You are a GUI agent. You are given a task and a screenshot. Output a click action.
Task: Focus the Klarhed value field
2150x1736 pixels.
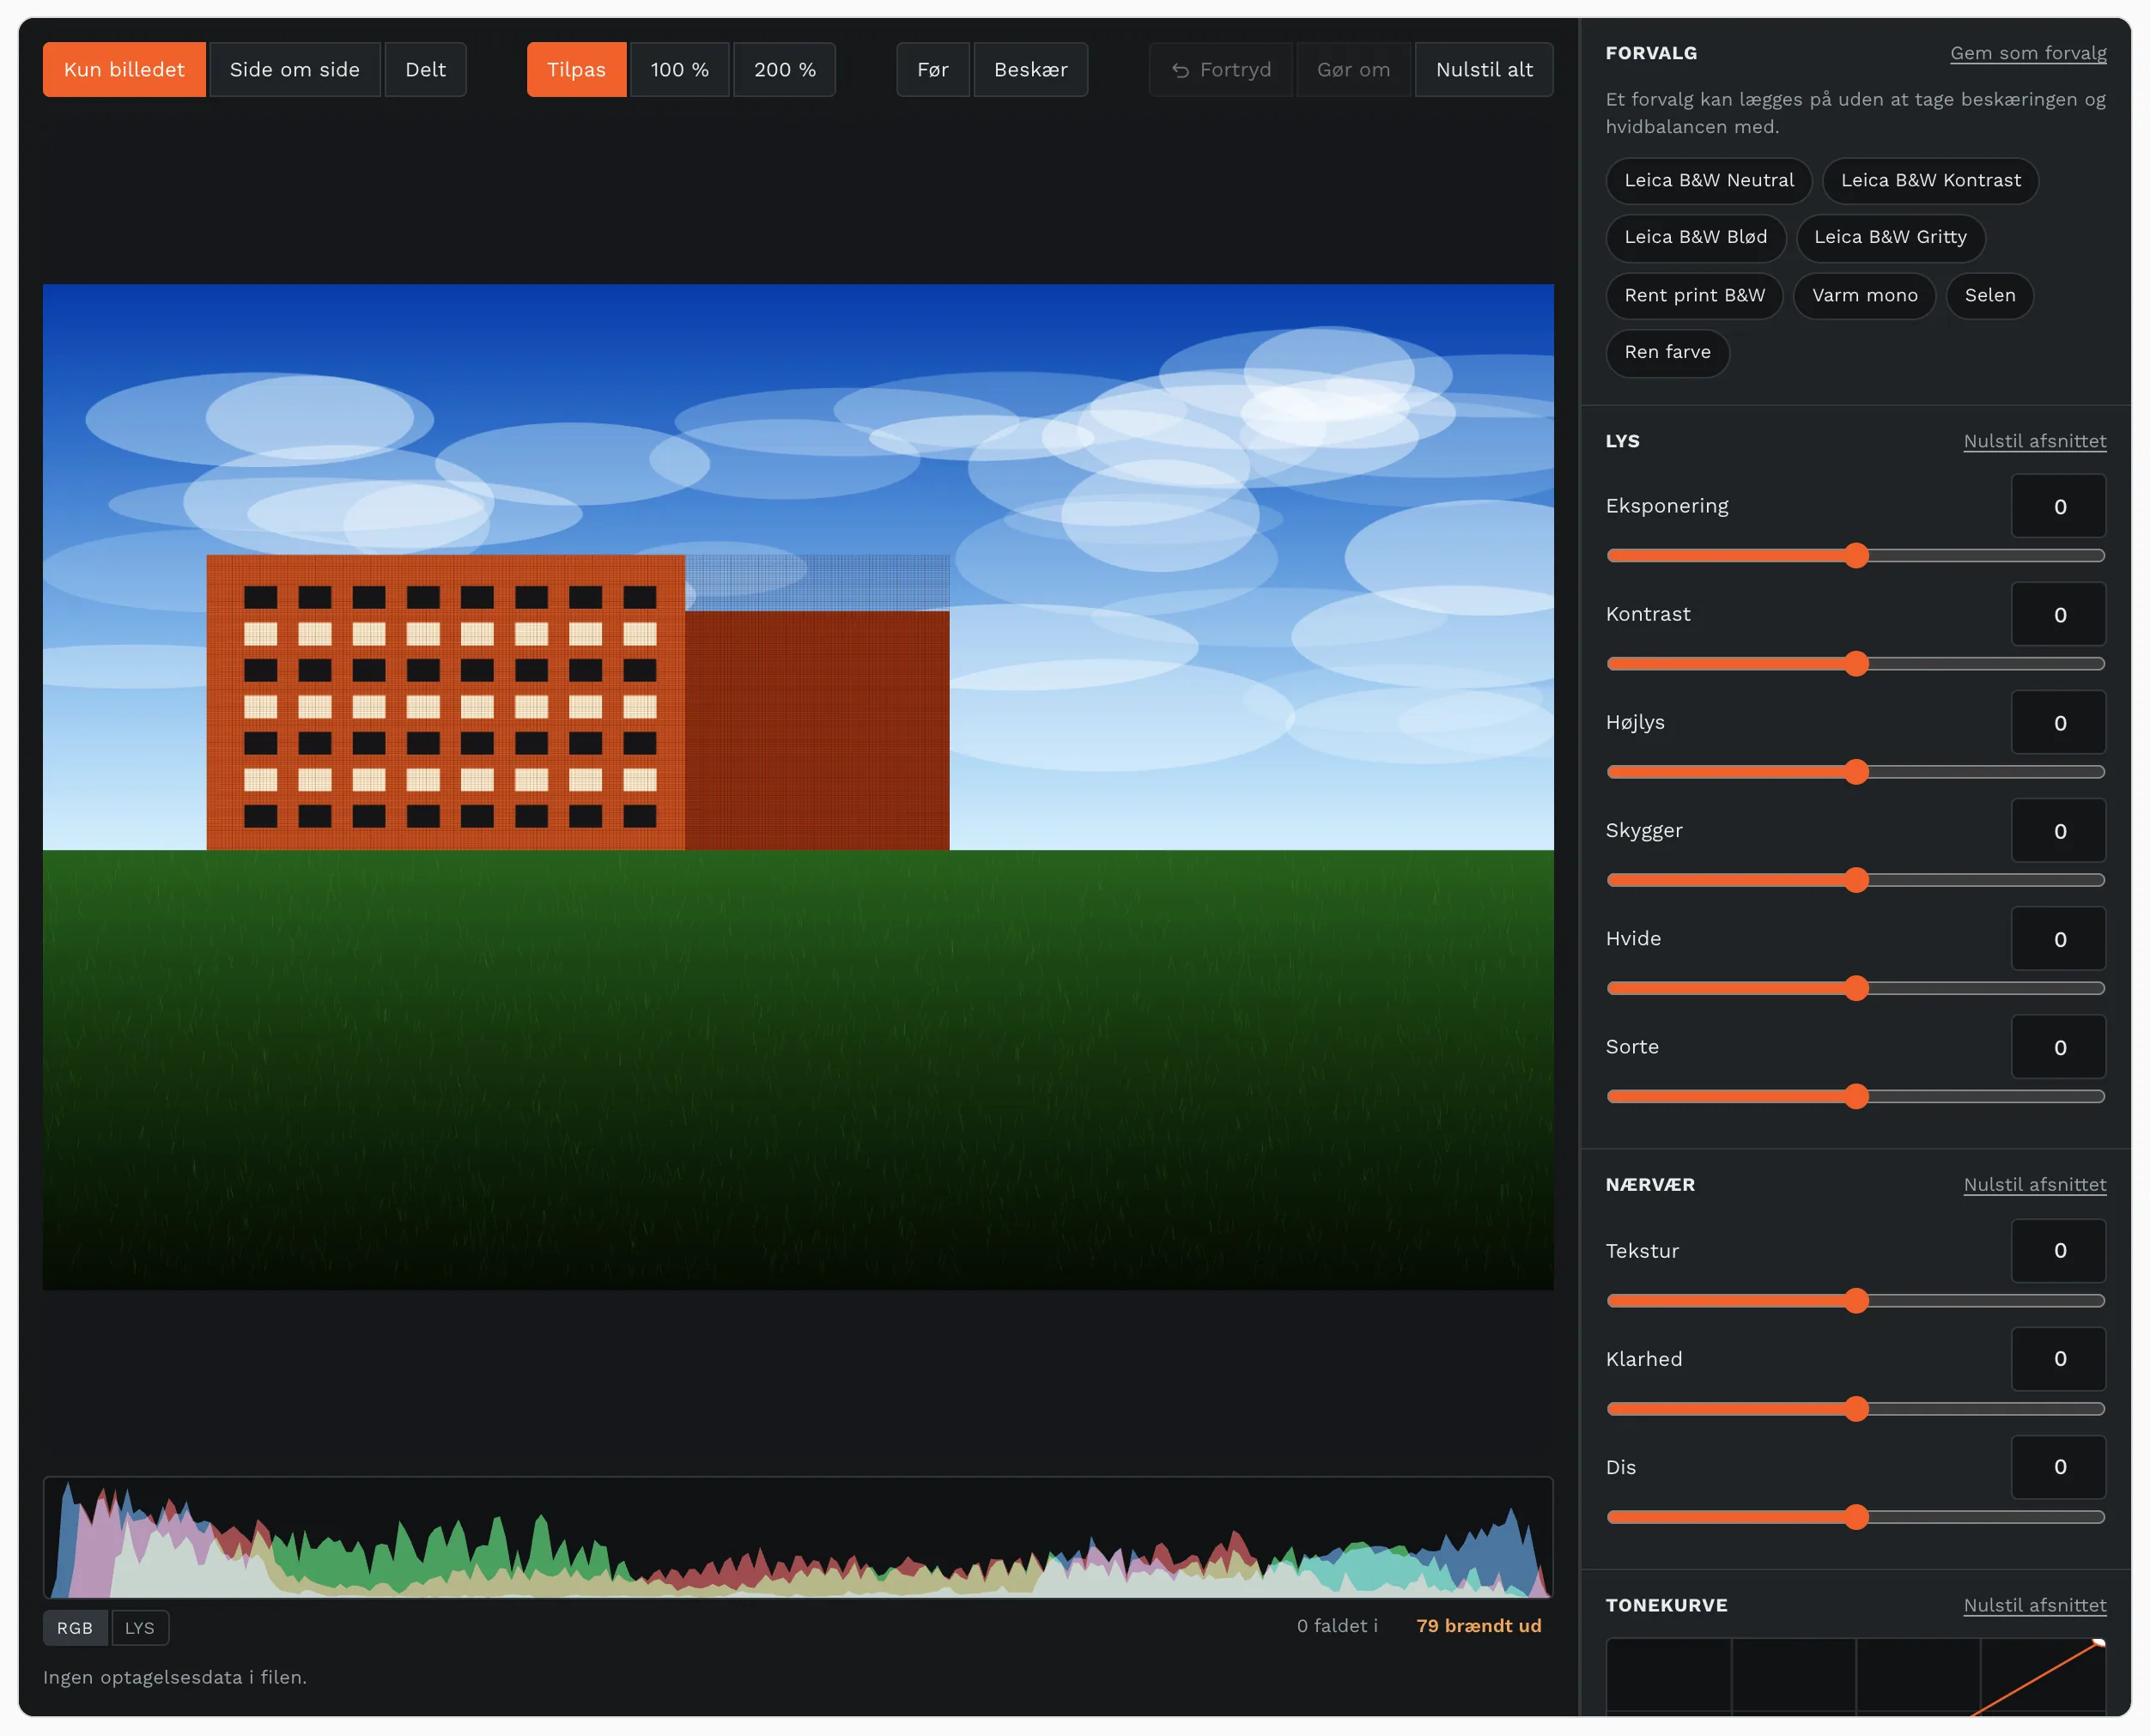coord(2058,1358)
